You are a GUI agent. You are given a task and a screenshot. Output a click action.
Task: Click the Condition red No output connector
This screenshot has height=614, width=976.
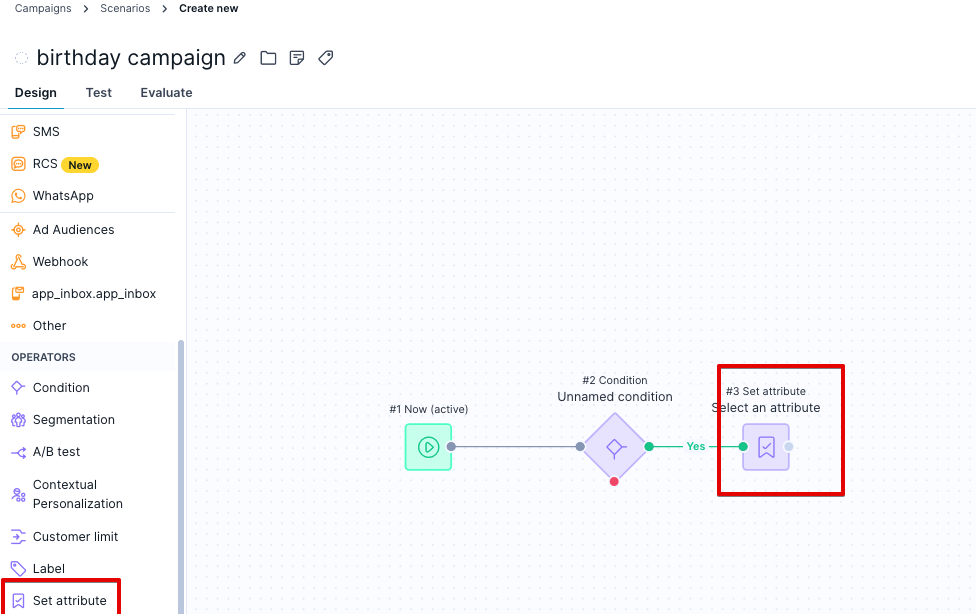click(x=614, y=481)
